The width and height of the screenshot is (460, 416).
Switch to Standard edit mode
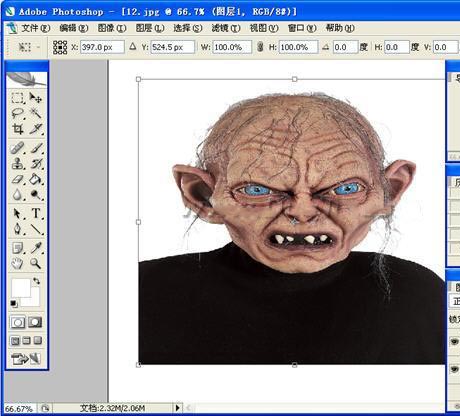click(x=18, y=322)
